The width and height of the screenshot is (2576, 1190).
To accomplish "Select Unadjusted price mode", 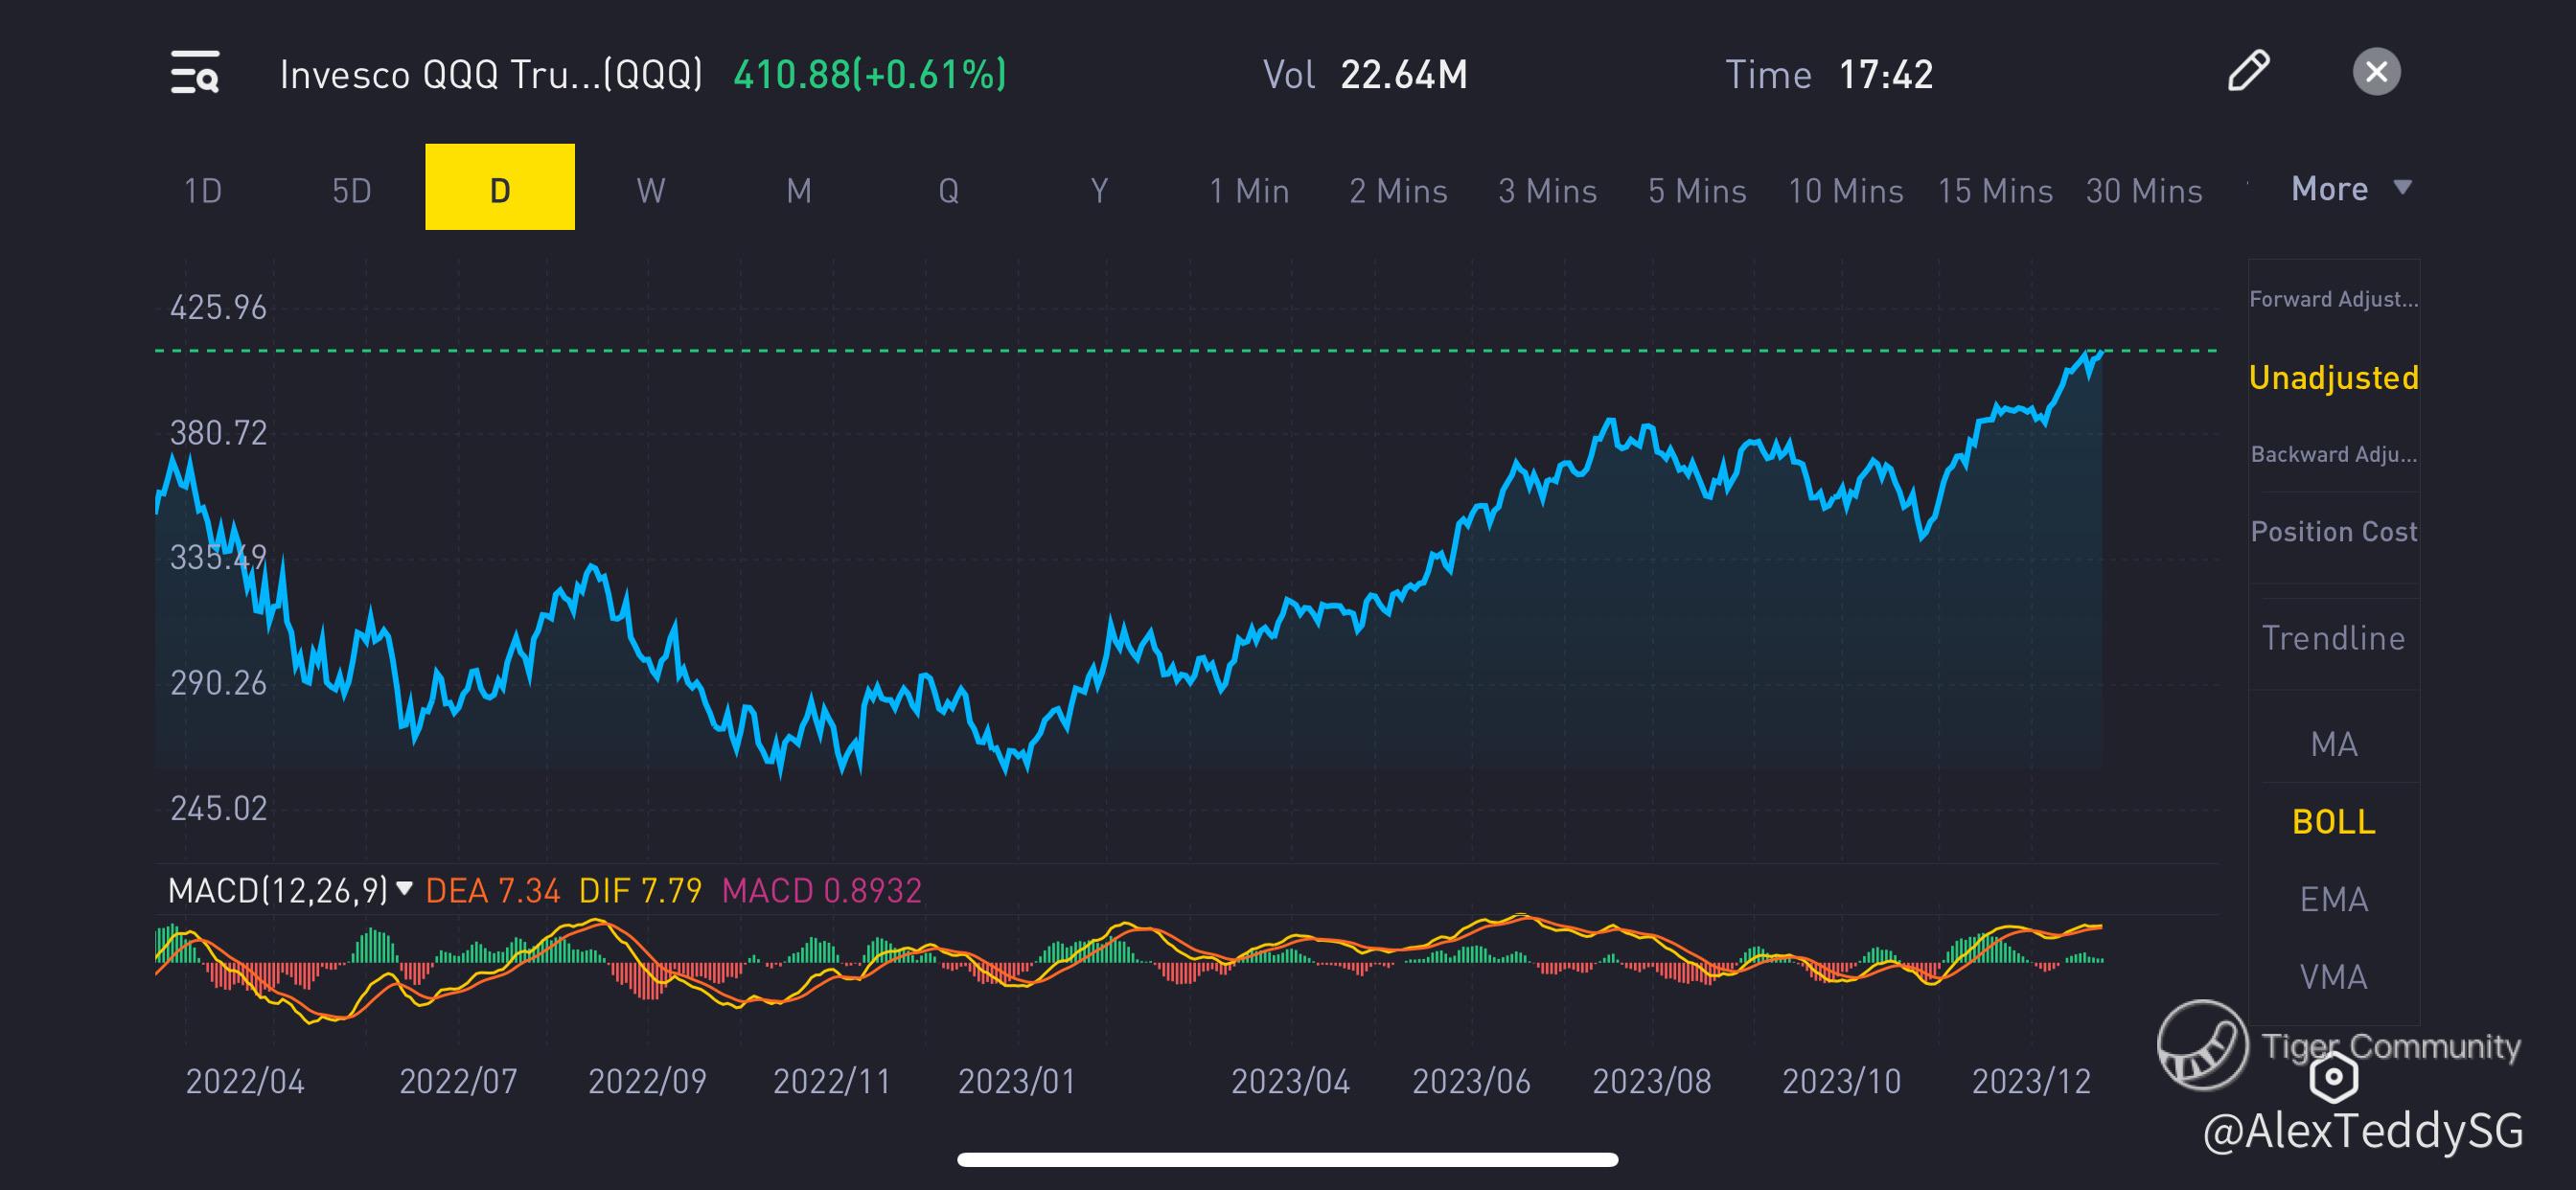I will (x=2333, y=378).
